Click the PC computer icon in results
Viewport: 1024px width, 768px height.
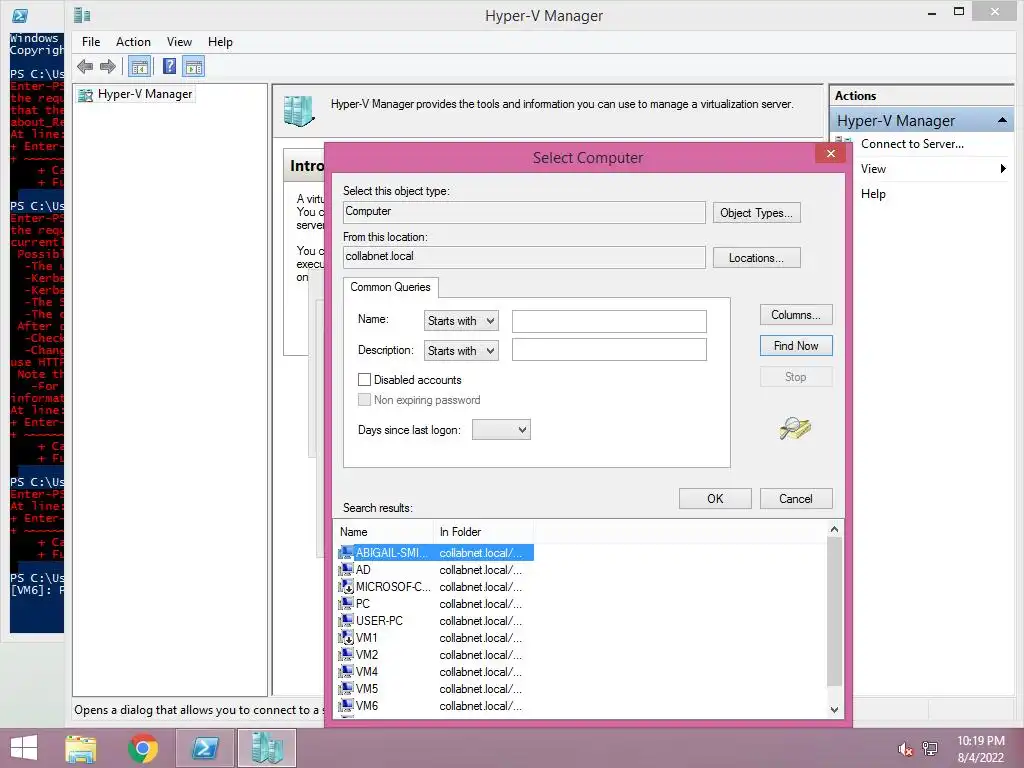coord(346,603)
